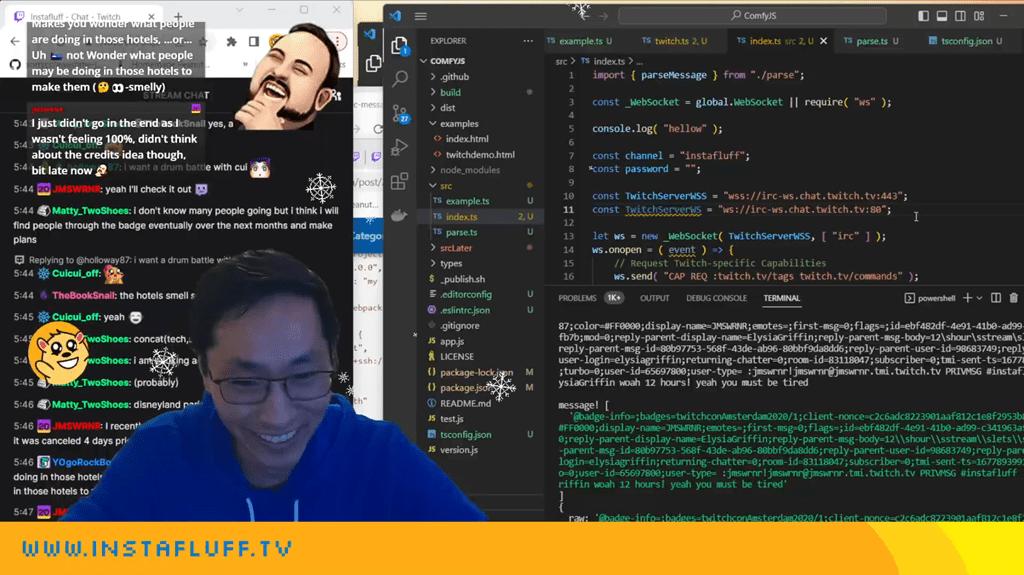Image resolution: width=1024 pixels, height=575 pixels.
Task: Open the PROBLEMS panel tab
Action: point(577,298)
